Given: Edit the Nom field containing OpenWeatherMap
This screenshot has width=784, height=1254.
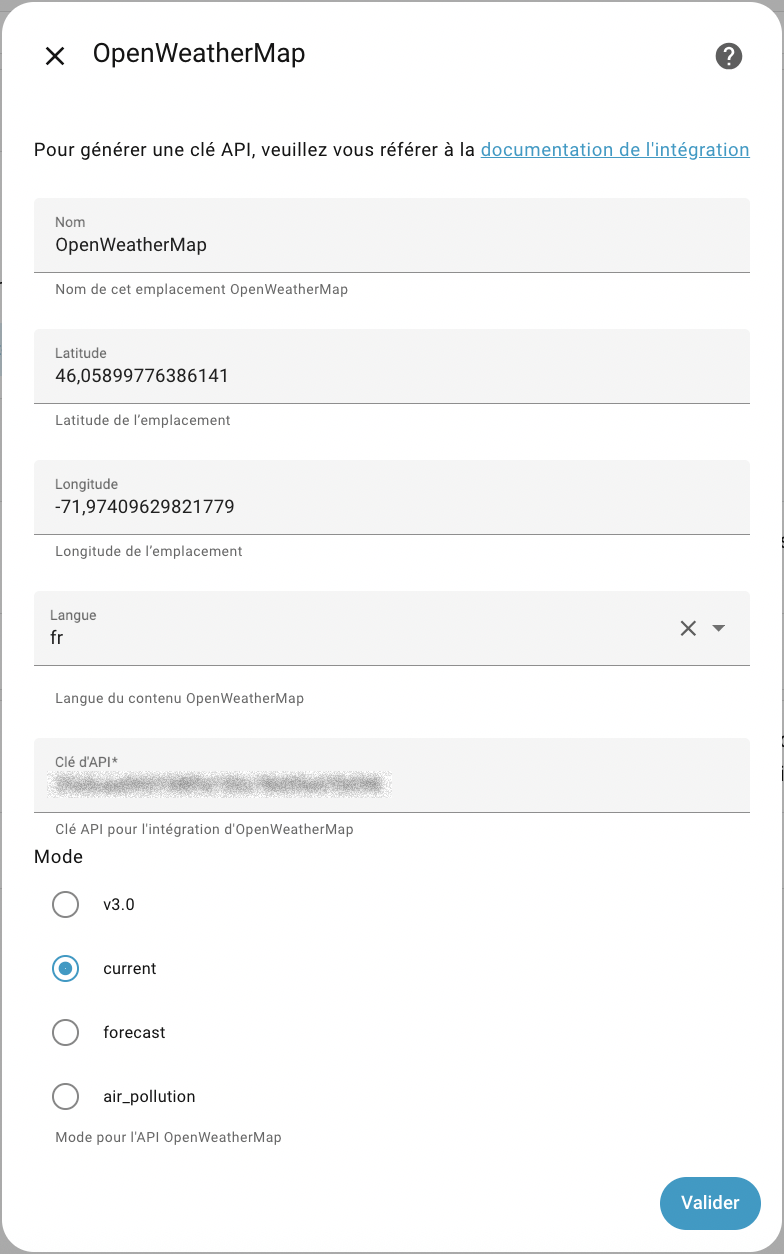Looking at the screenshot, I should (392, 235).
